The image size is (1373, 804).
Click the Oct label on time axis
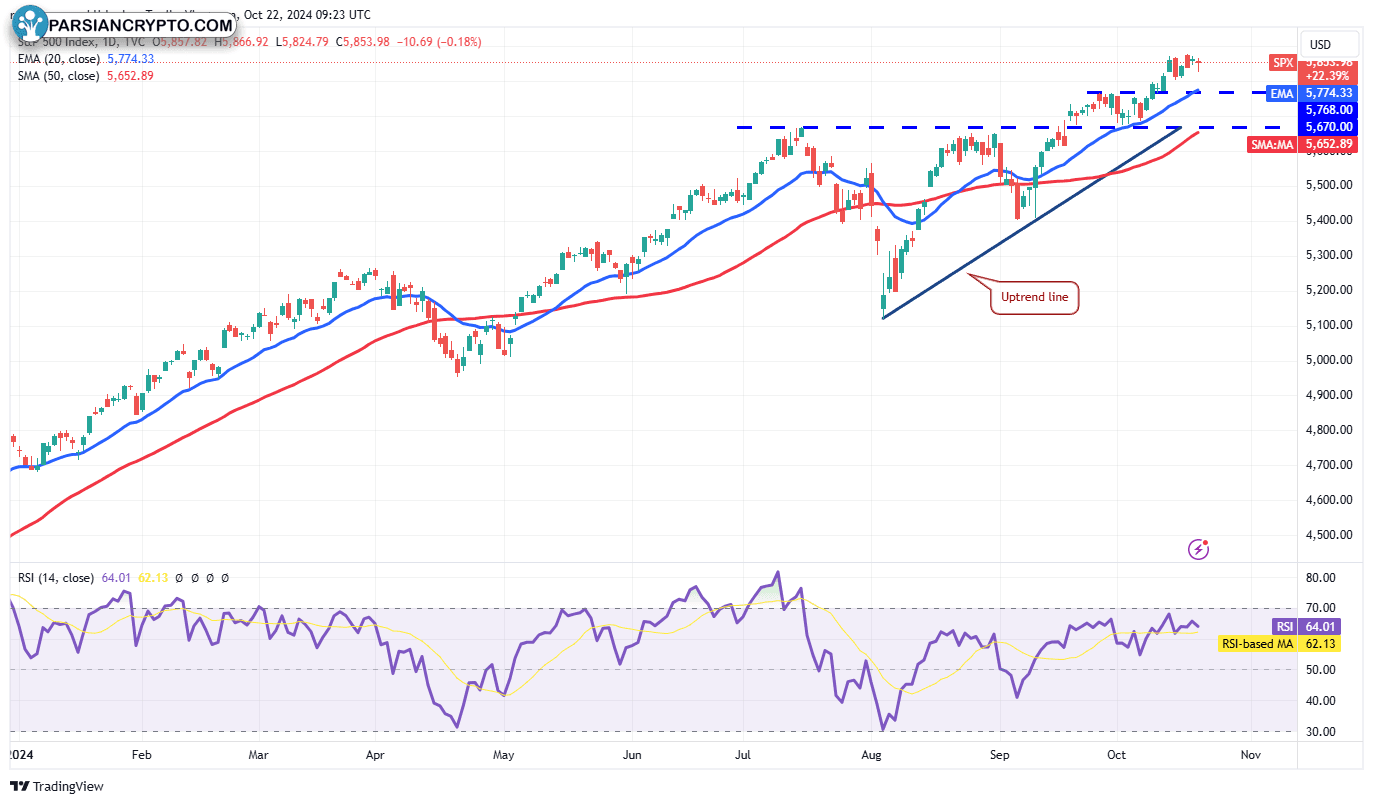click(x=1117, y=755)
